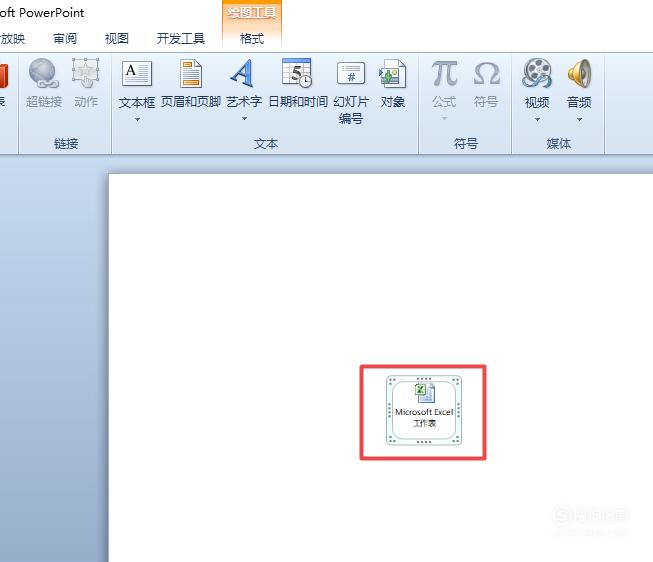Expand the Audio (音频) dropdown arrow
The image size is (653, 562).
coord(579,120)
